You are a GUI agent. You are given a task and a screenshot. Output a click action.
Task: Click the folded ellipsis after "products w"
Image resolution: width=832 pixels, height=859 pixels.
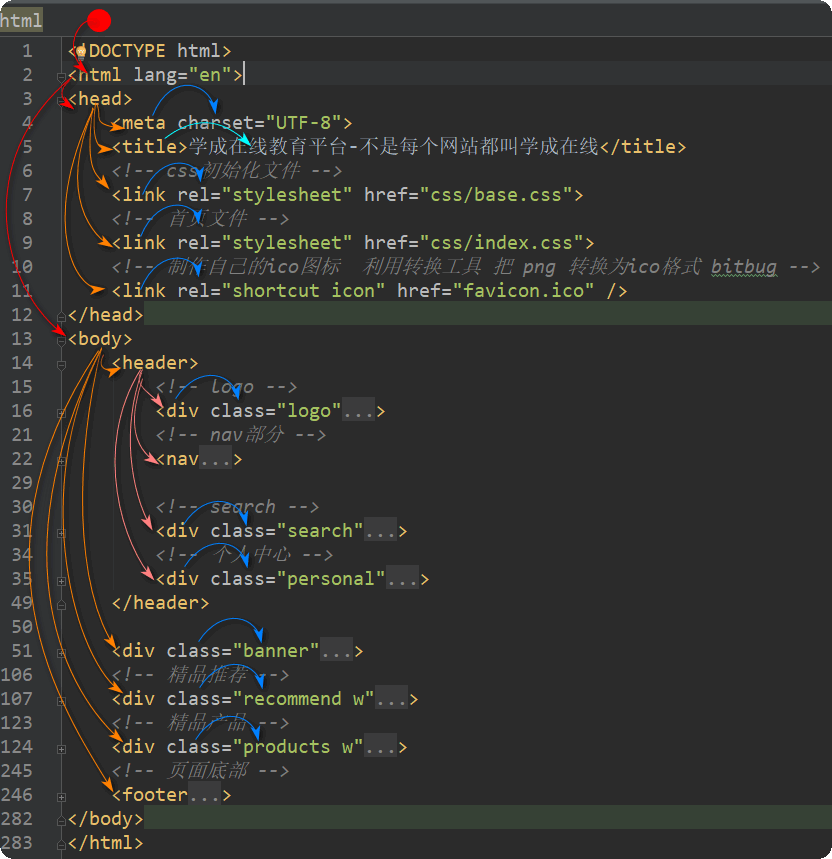point(381,747)
